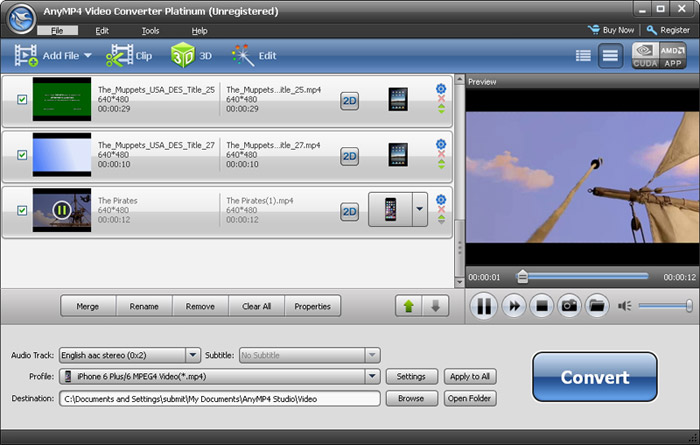Image resolution: width=700 pixels, height=445 pixels.
Task: Click the volume slider
Action: click(665, 306)
